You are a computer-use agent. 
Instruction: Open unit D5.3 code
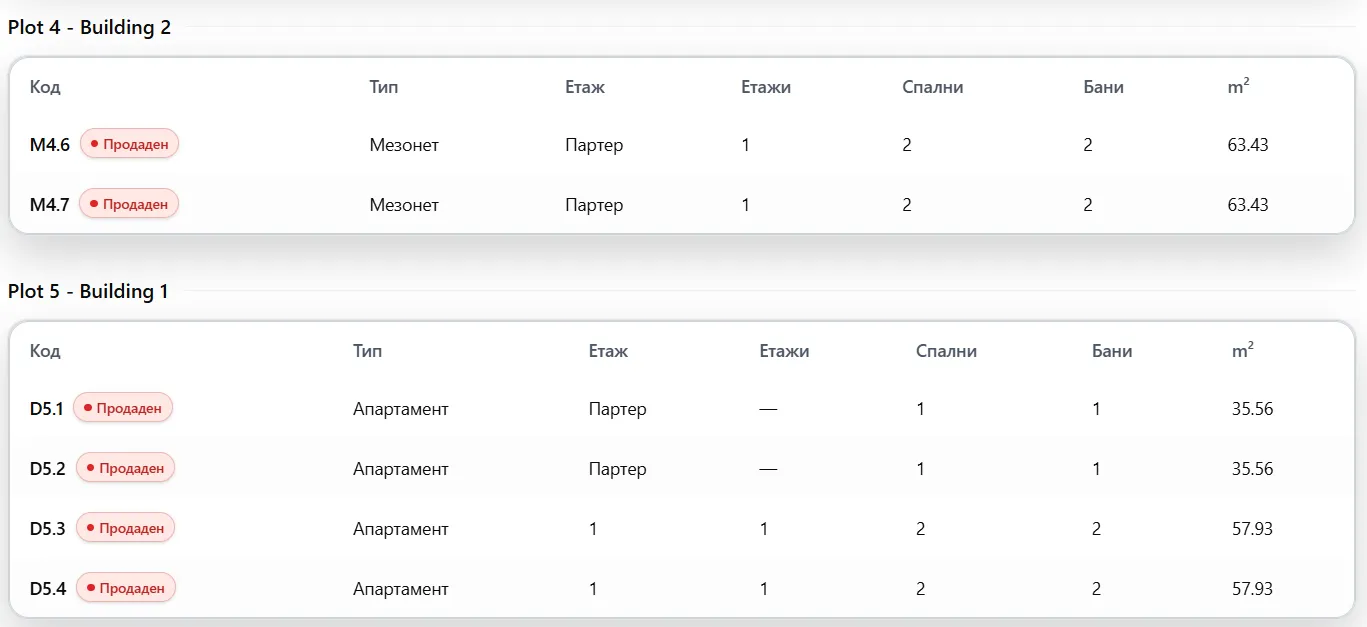[x=48, y=529]
